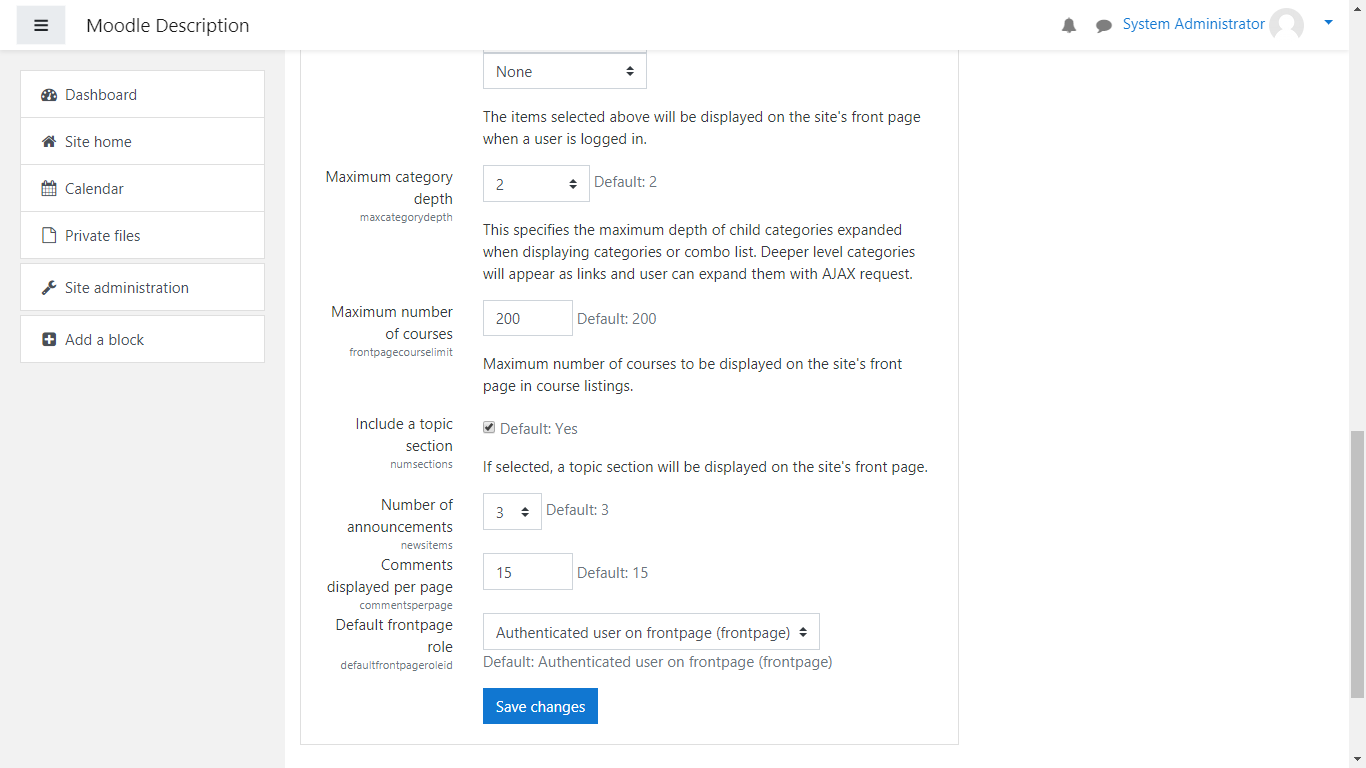Toggle the hamburger side panel button
Viewport: 1366px width, 768px height.
[41, 25]
